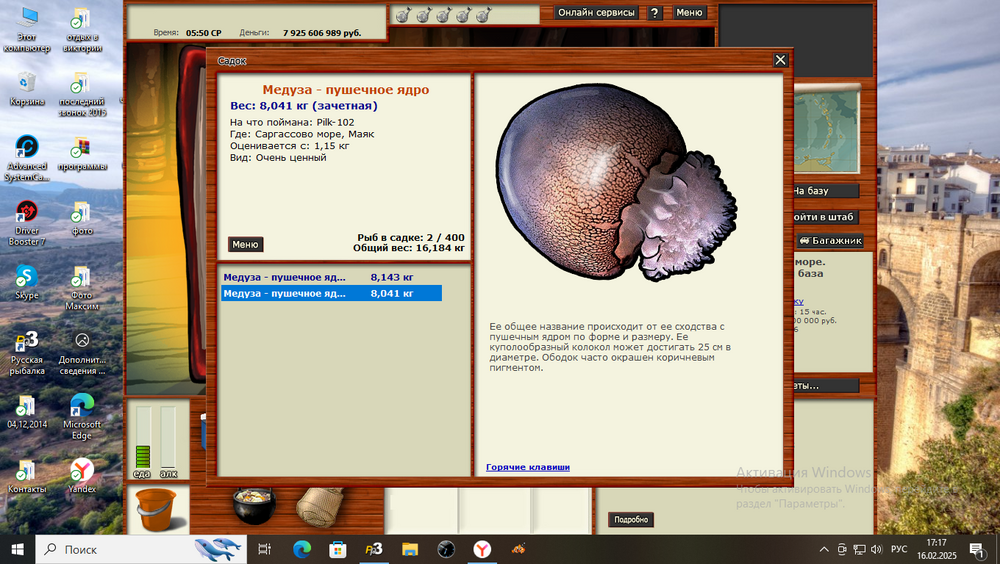Open the groundbait cooking pot
1000x564 pixels.
(253, 505)
